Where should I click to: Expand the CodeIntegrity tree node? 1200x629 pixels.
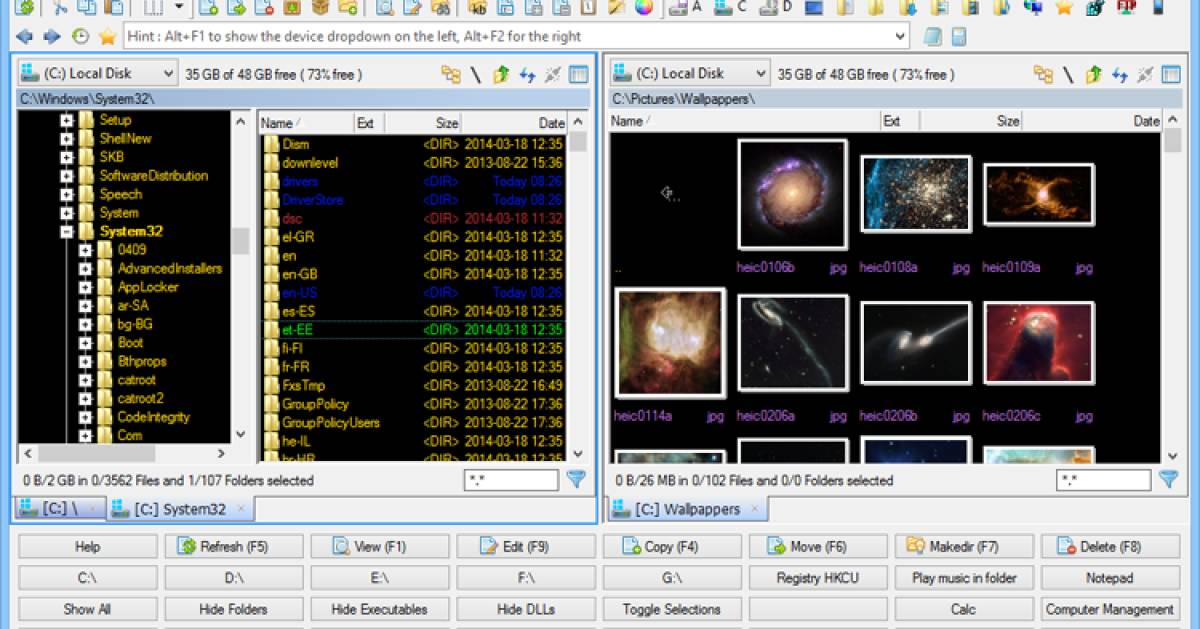[x=85, y=418]
